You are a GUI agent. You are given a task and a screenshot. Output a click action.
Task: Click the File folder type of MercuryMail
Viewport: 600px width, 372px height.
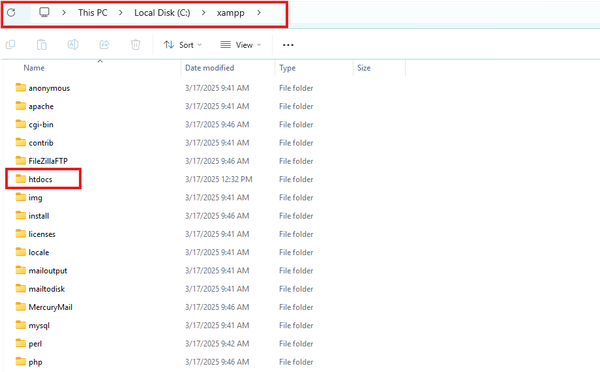point(296,307)
